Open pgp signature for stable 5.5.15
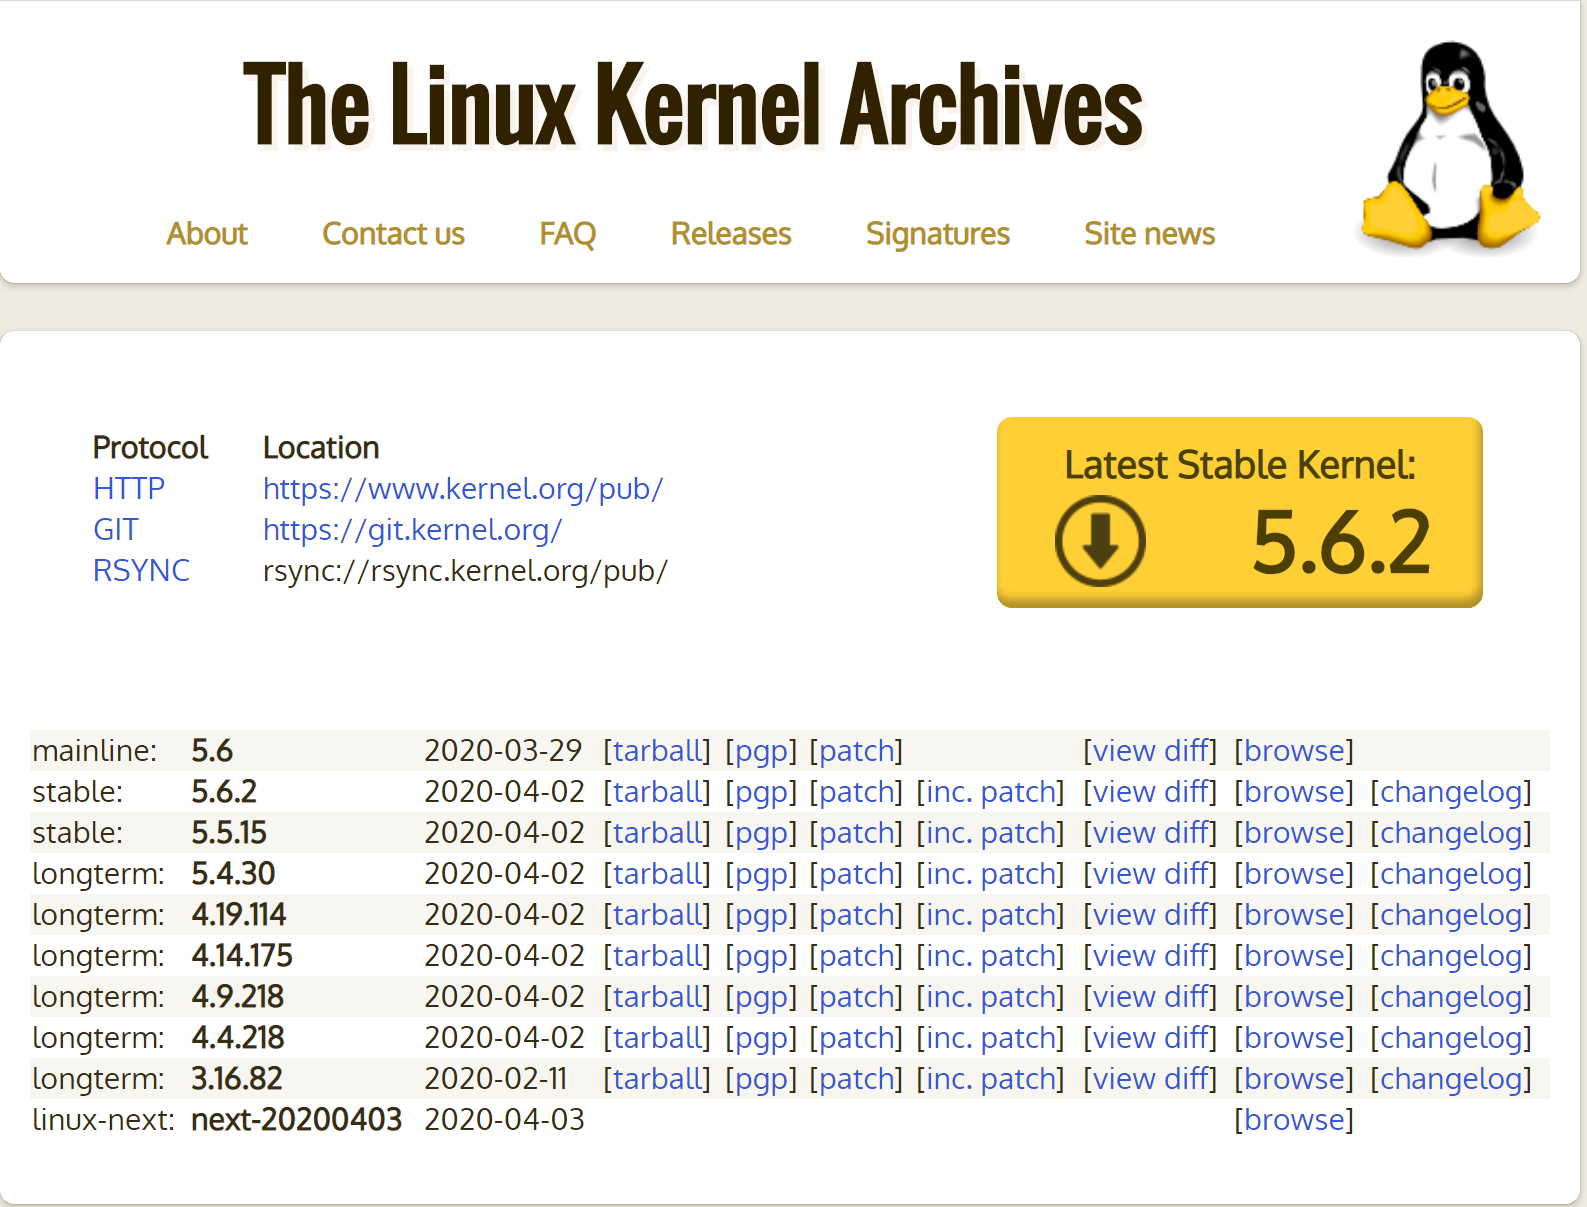Viewport: 1587px width, 1207px height. point(761,833)
